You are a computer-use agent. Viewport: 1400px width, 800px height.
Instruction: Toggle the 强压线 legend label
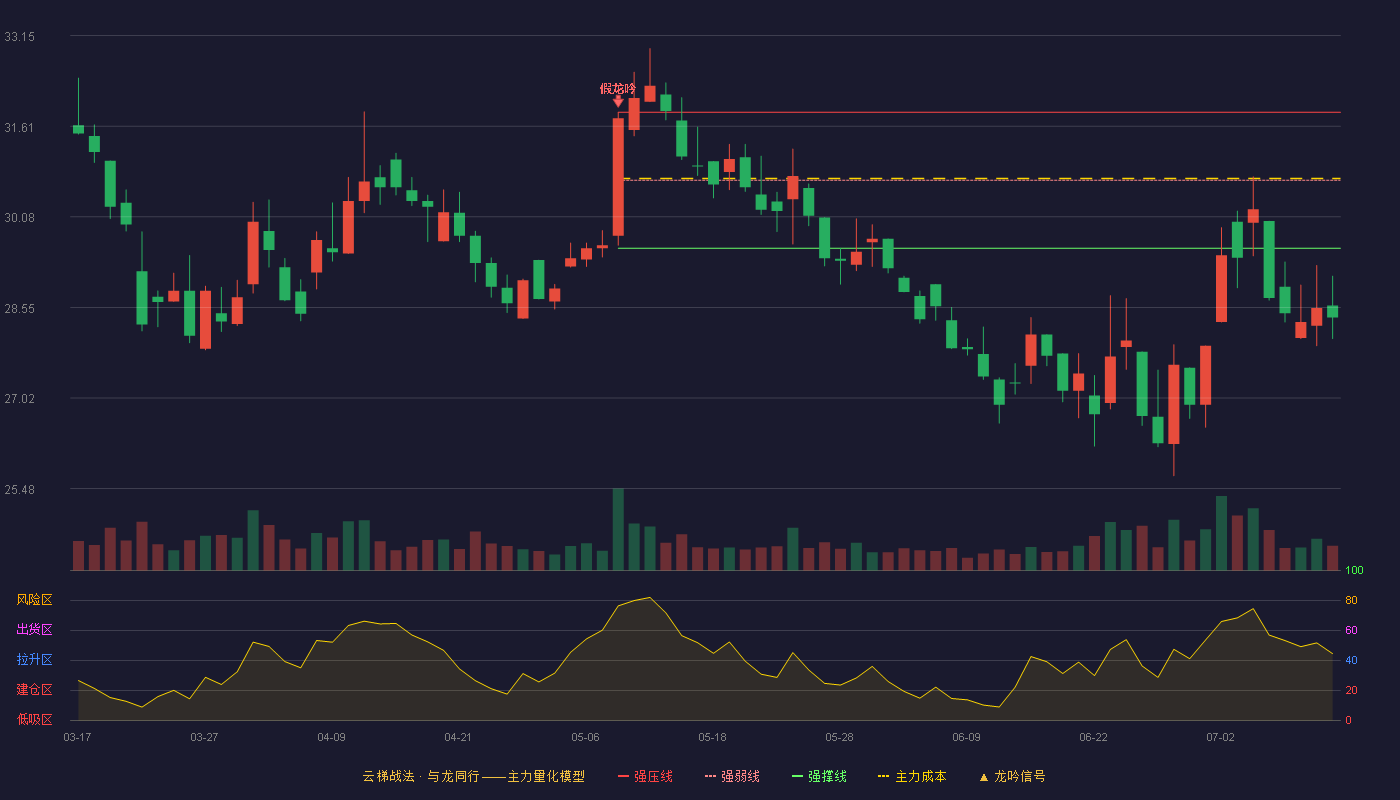click(x=653, y=776)
